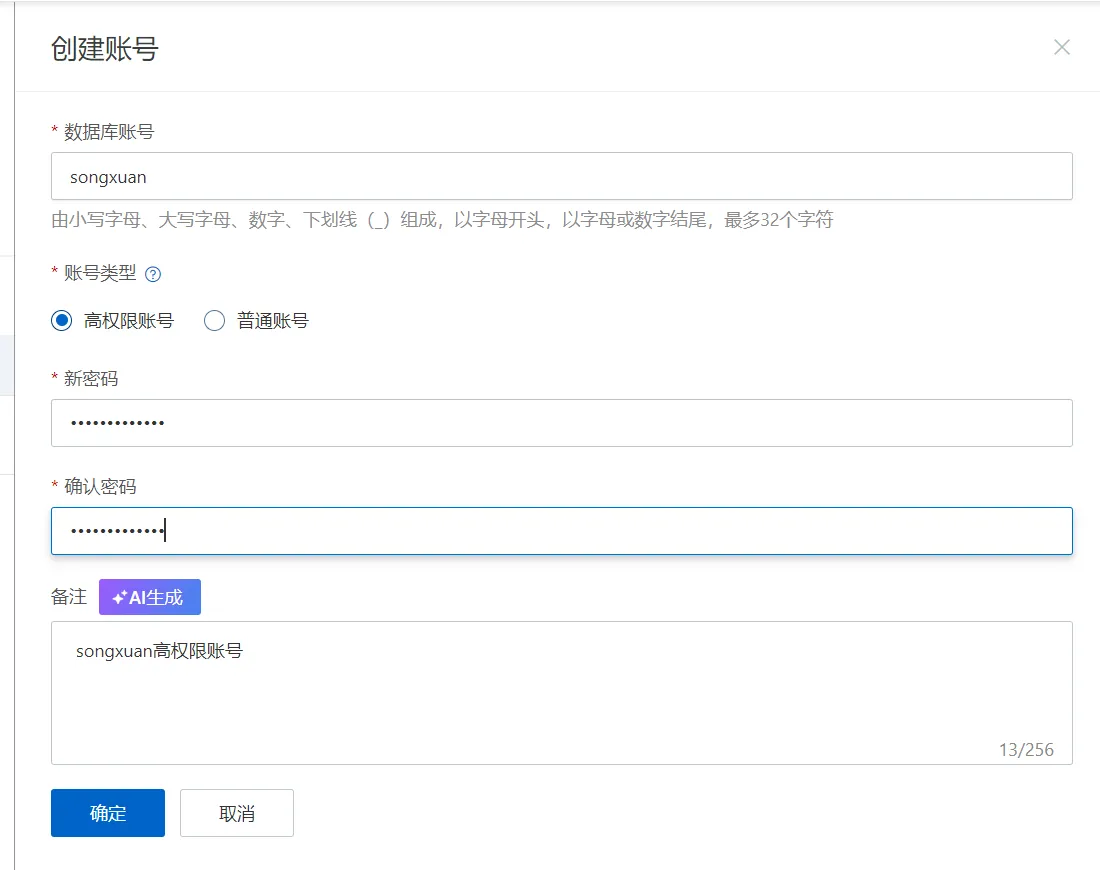Select the 高权限账号 radio button
The image size is (1100, 870).
[62, 321]
